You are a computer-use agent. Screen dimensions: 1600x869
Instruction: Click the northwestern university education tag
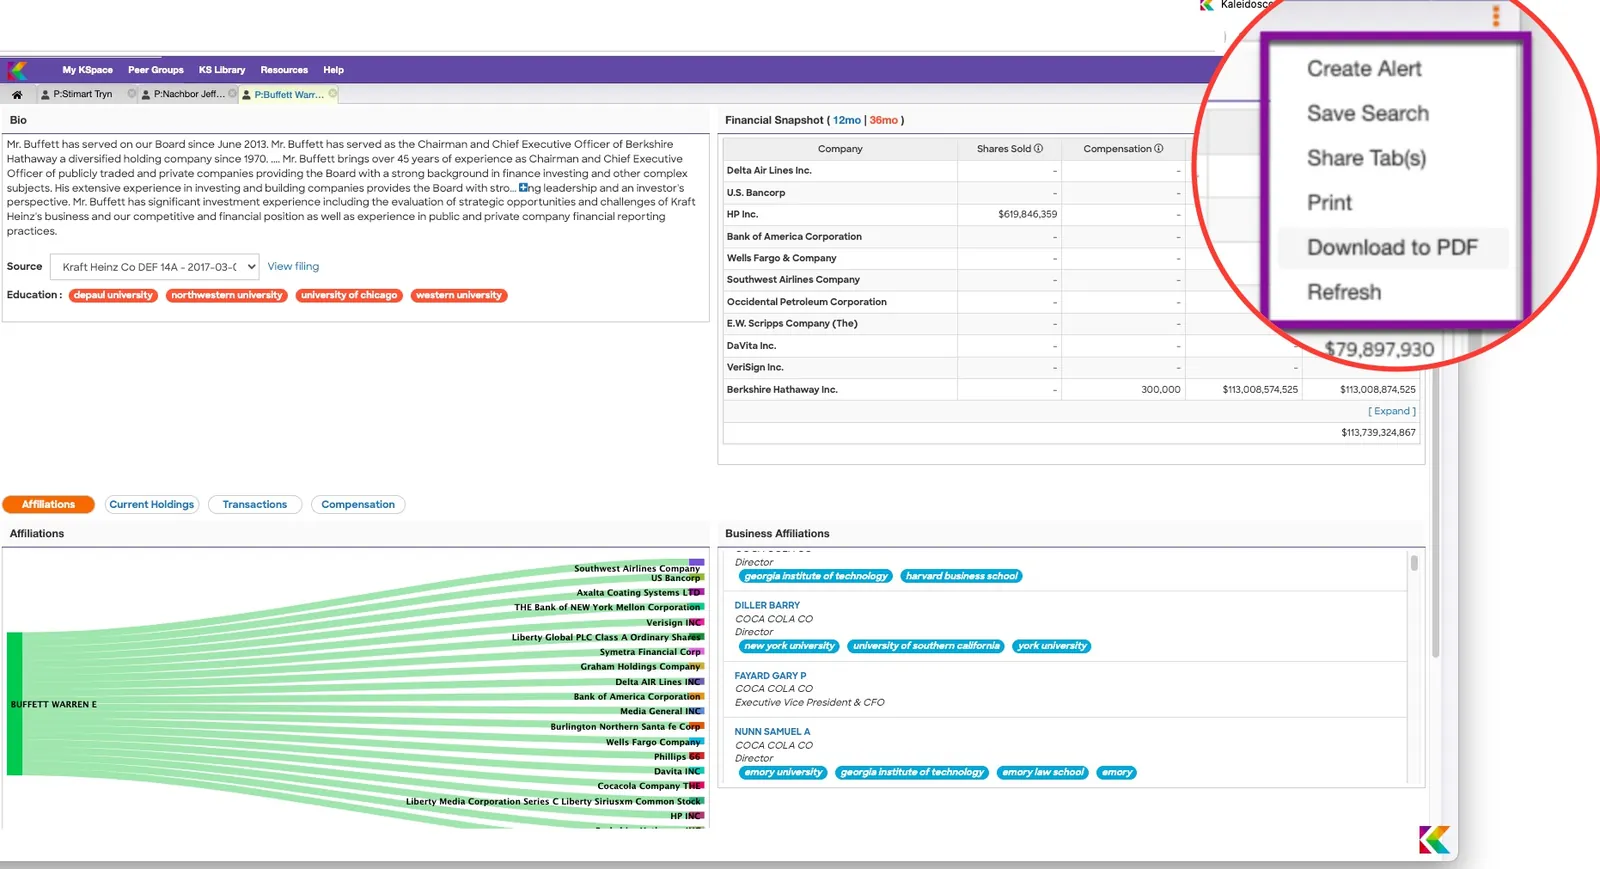coord(227,296)
